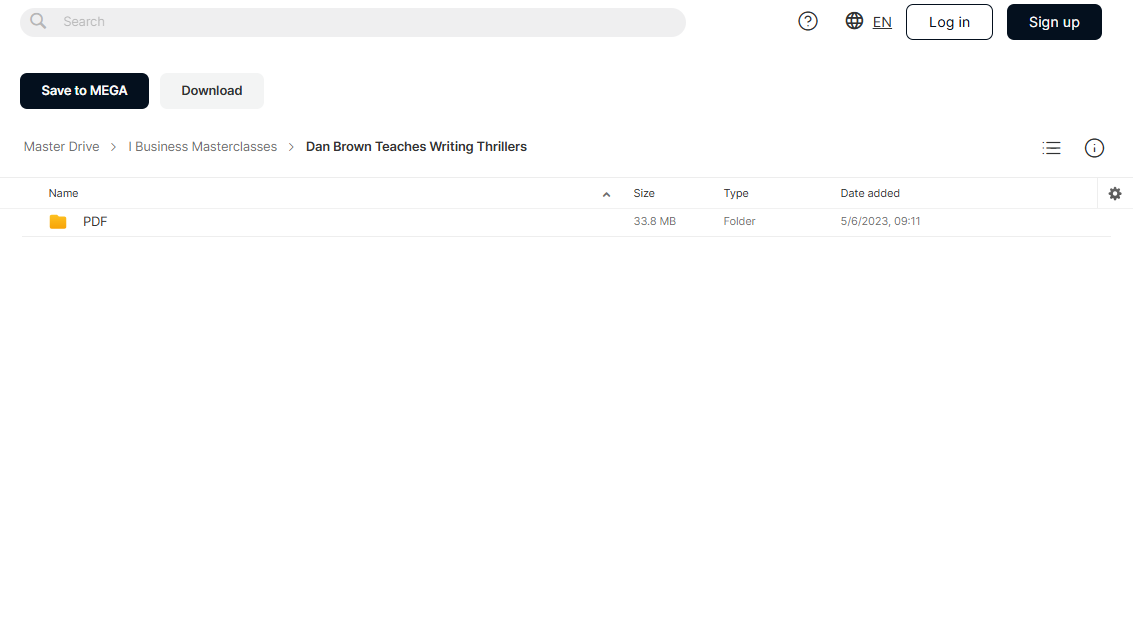Sort by Size column header
This screenshot has width=1133, height=631.
point(644,194)
